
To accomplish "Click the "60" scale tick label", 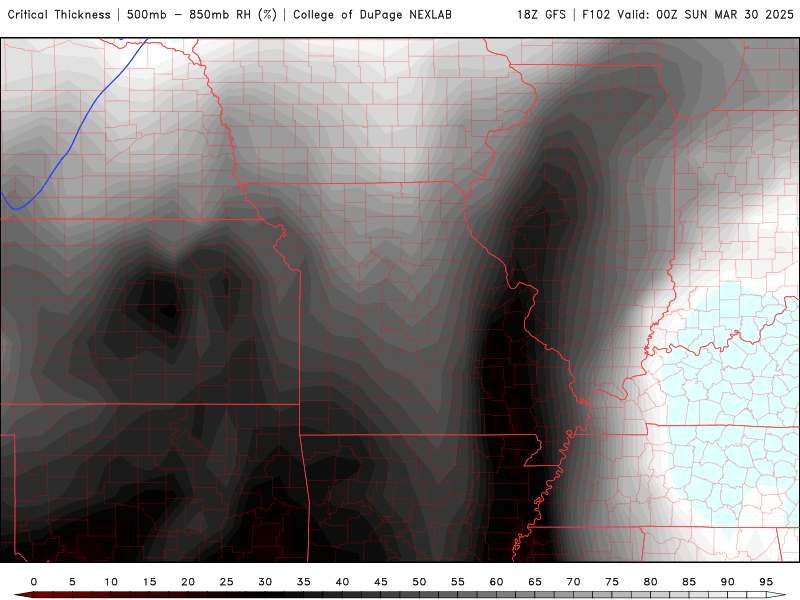I will (496, 582).
